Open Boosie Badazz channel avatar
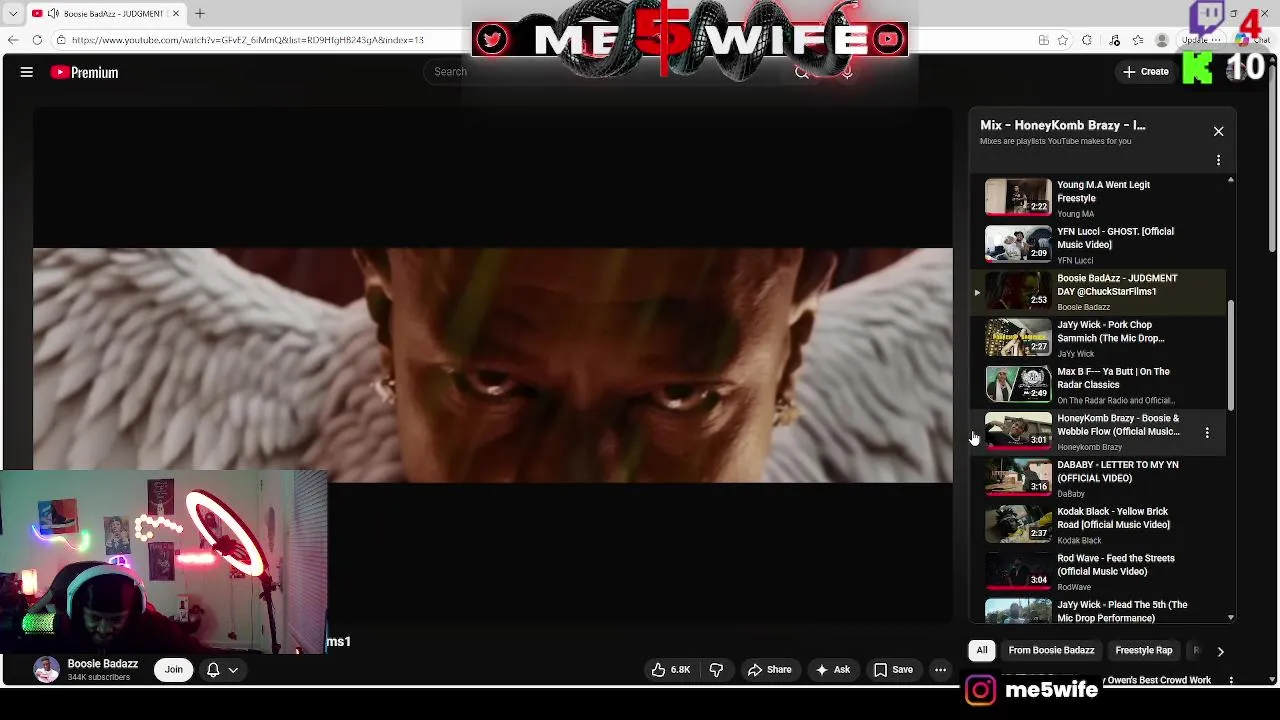 point(46,670)
